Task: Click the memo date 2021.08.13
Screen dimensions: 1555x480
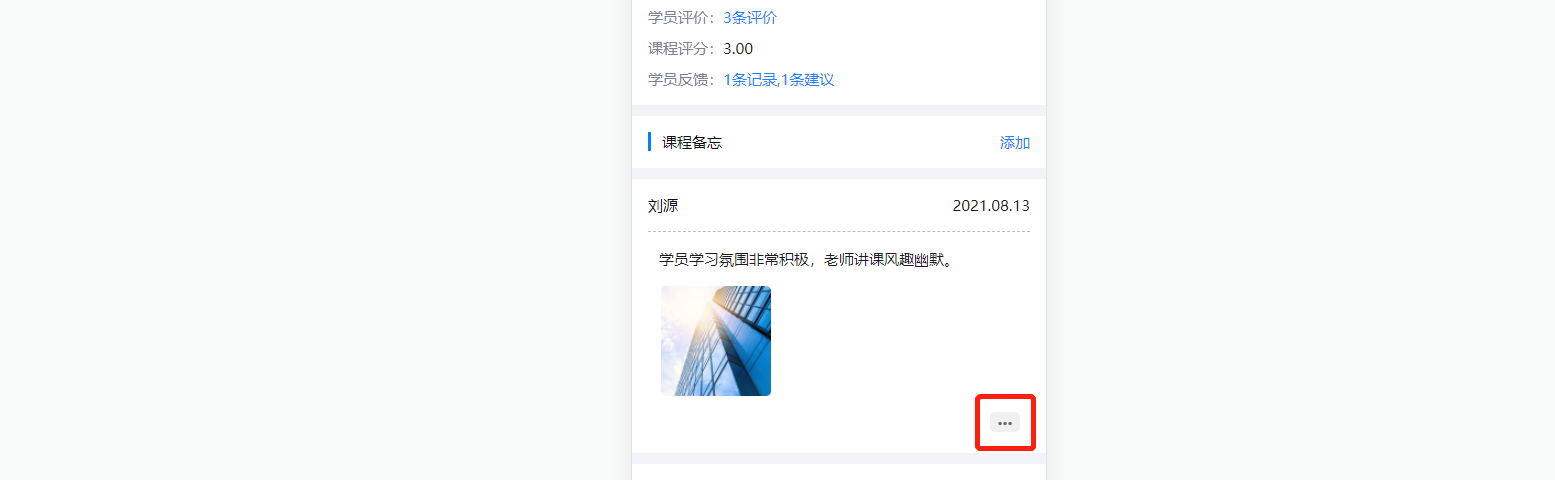Action: tap(991, 206)
